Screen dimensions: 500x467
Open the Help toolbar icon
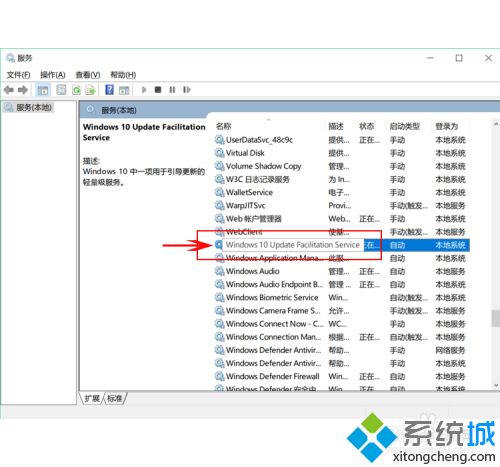click(109, 90)
